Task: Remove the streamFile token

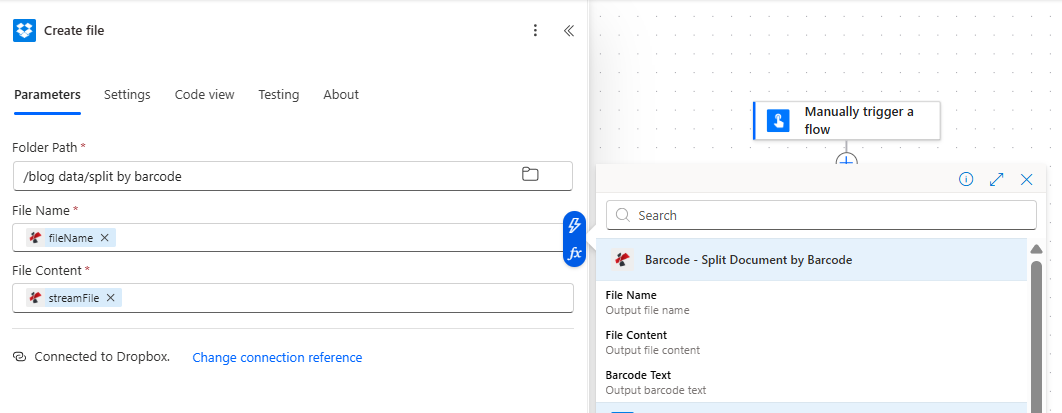Action: click(x=111, y=298)
